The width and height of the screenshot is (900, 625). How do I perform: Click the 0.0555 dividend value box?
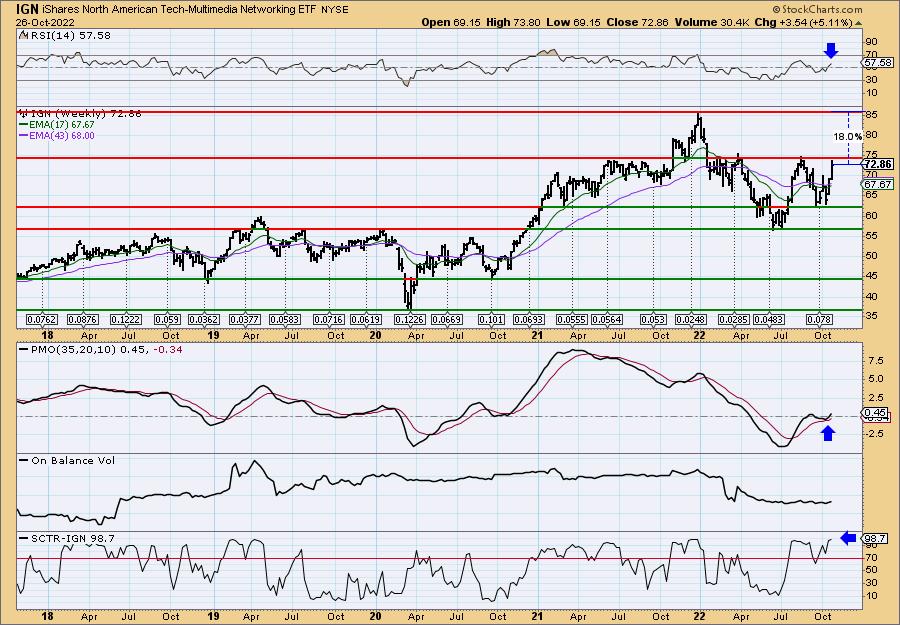(x=572, y=319)
